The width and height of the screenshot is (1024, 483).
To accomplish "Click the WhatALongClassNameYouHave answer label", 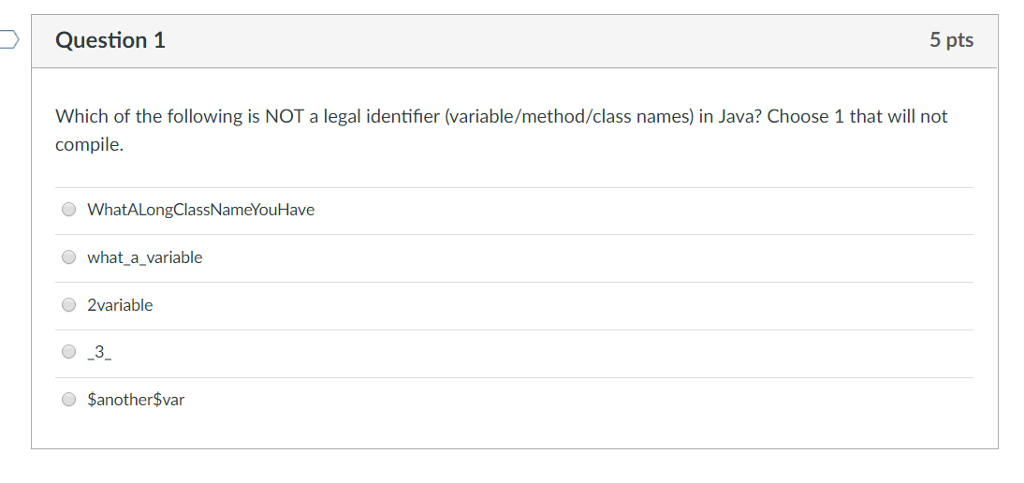I will click(x=201, y=210).
